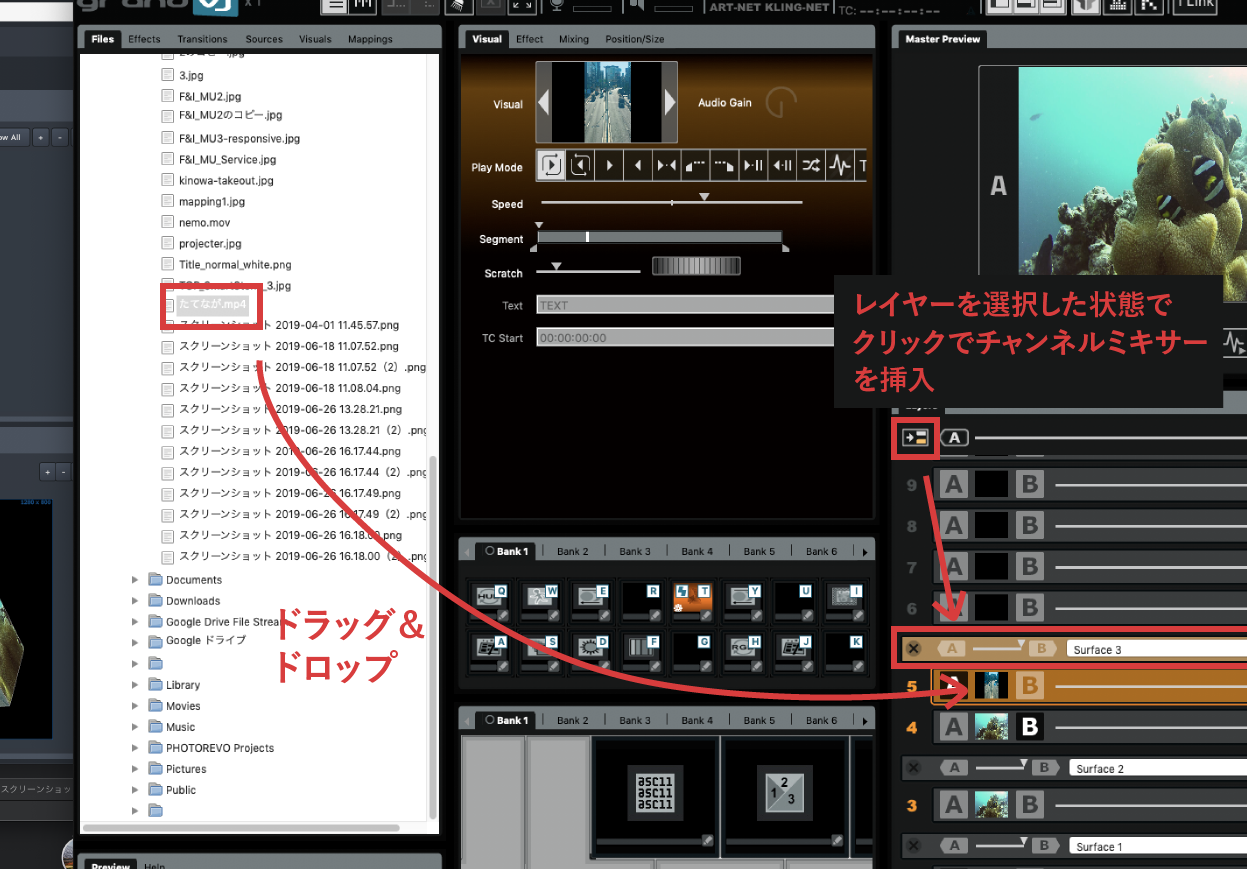
Task: Adjust the Scratch slider
Action: [588, 269]
